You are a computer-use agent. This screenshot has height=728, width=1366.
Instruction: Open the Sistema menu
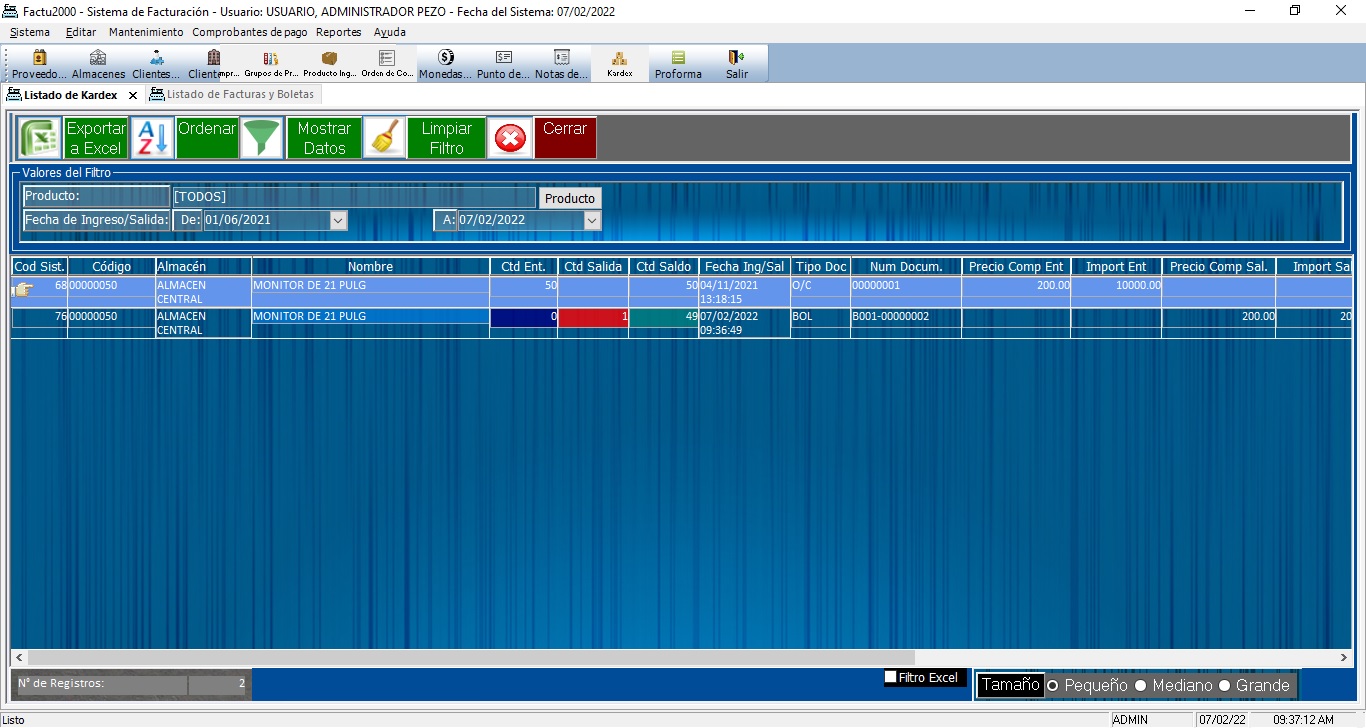click(x=29, y=32)
